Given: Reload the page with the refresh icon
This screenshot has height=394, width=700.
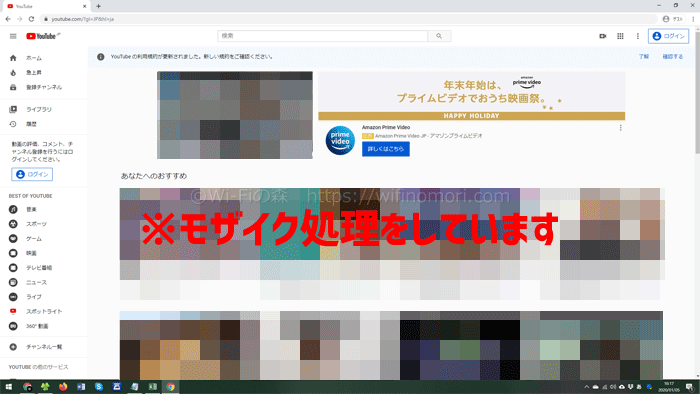Looking at the screenshot, I should pyautogui.click(x=31, y=19).
